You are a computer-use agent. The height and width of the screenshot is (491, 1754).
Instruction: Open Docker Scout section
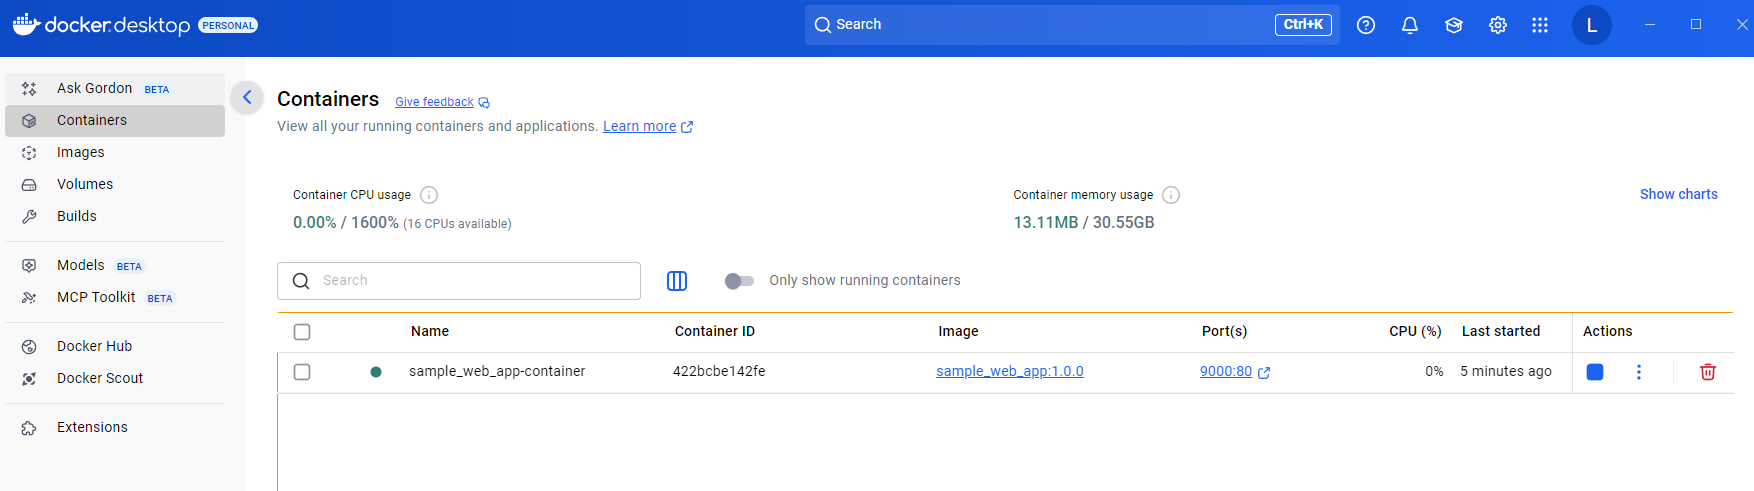pos(115,378)
